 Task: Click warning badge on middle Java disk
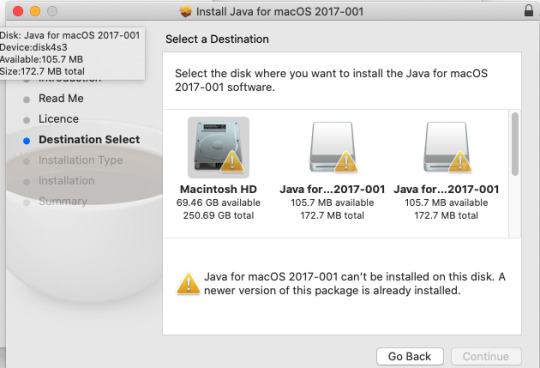[x=346, y=161]
